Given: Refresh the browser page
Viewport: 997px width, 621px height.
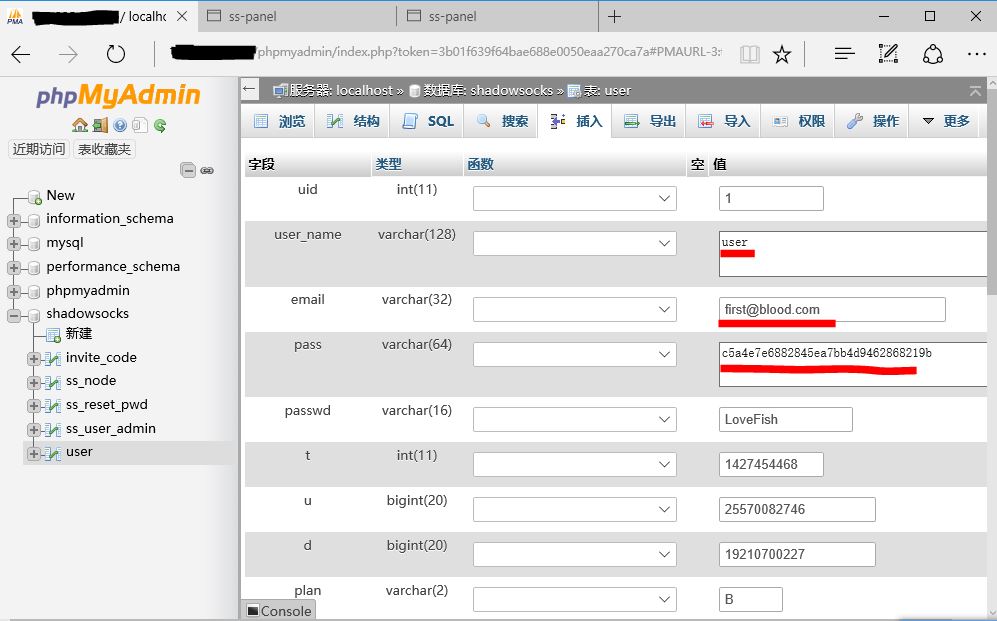Looking at the screenshot, I should pyautogui.click(x=116, y=54).
